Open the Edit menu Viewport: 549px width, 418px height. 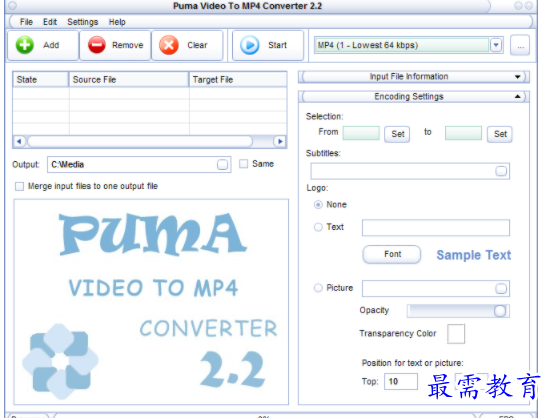pyautogui.click(x=50, y=22)
